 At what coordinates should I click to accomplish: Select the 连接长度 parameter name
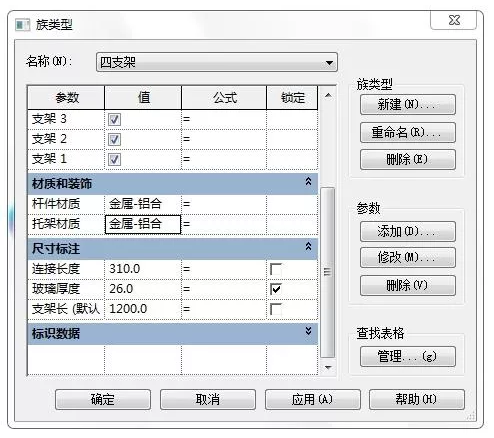(56, 269)
